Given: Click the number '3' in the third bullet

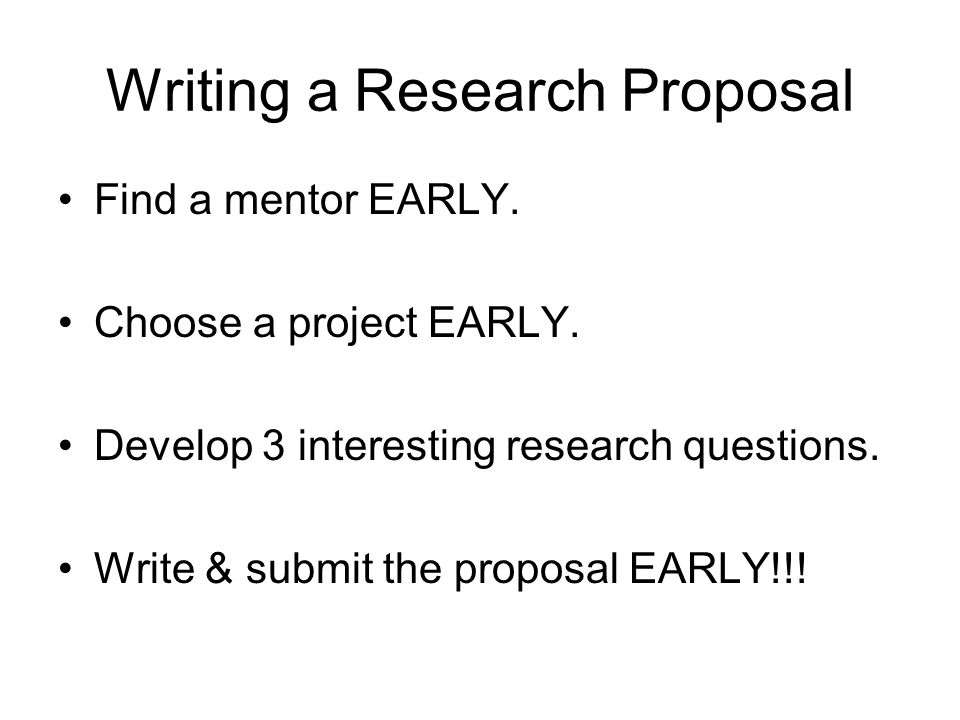Looking at the screenshot, I should coord(274,445).
